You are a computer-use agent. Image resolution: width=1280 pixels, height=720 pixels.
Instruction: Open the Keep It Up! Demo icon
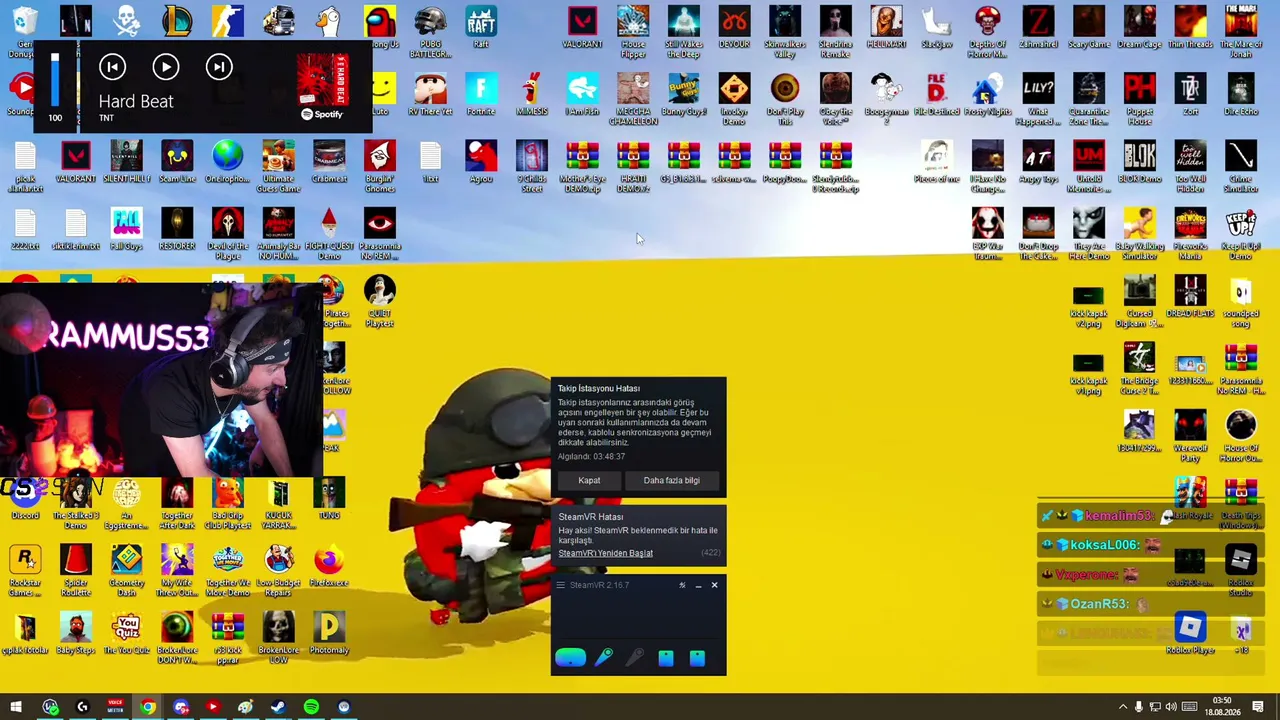[1241, 234]
